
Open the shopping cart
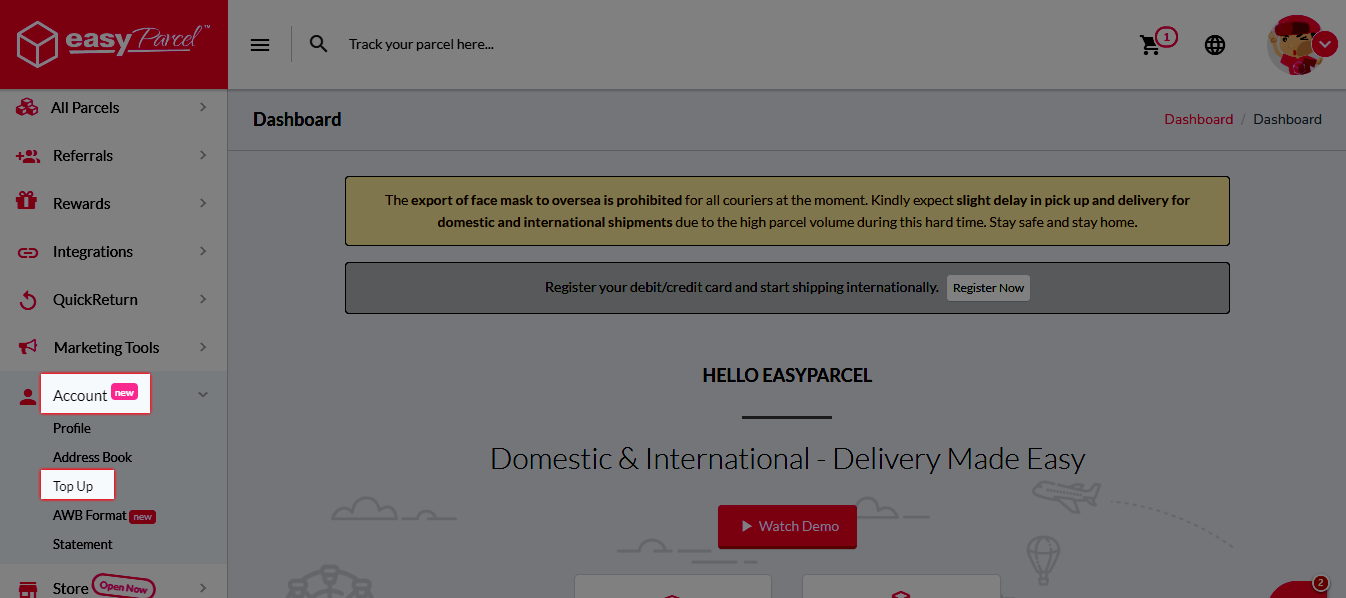(1150, 45)
